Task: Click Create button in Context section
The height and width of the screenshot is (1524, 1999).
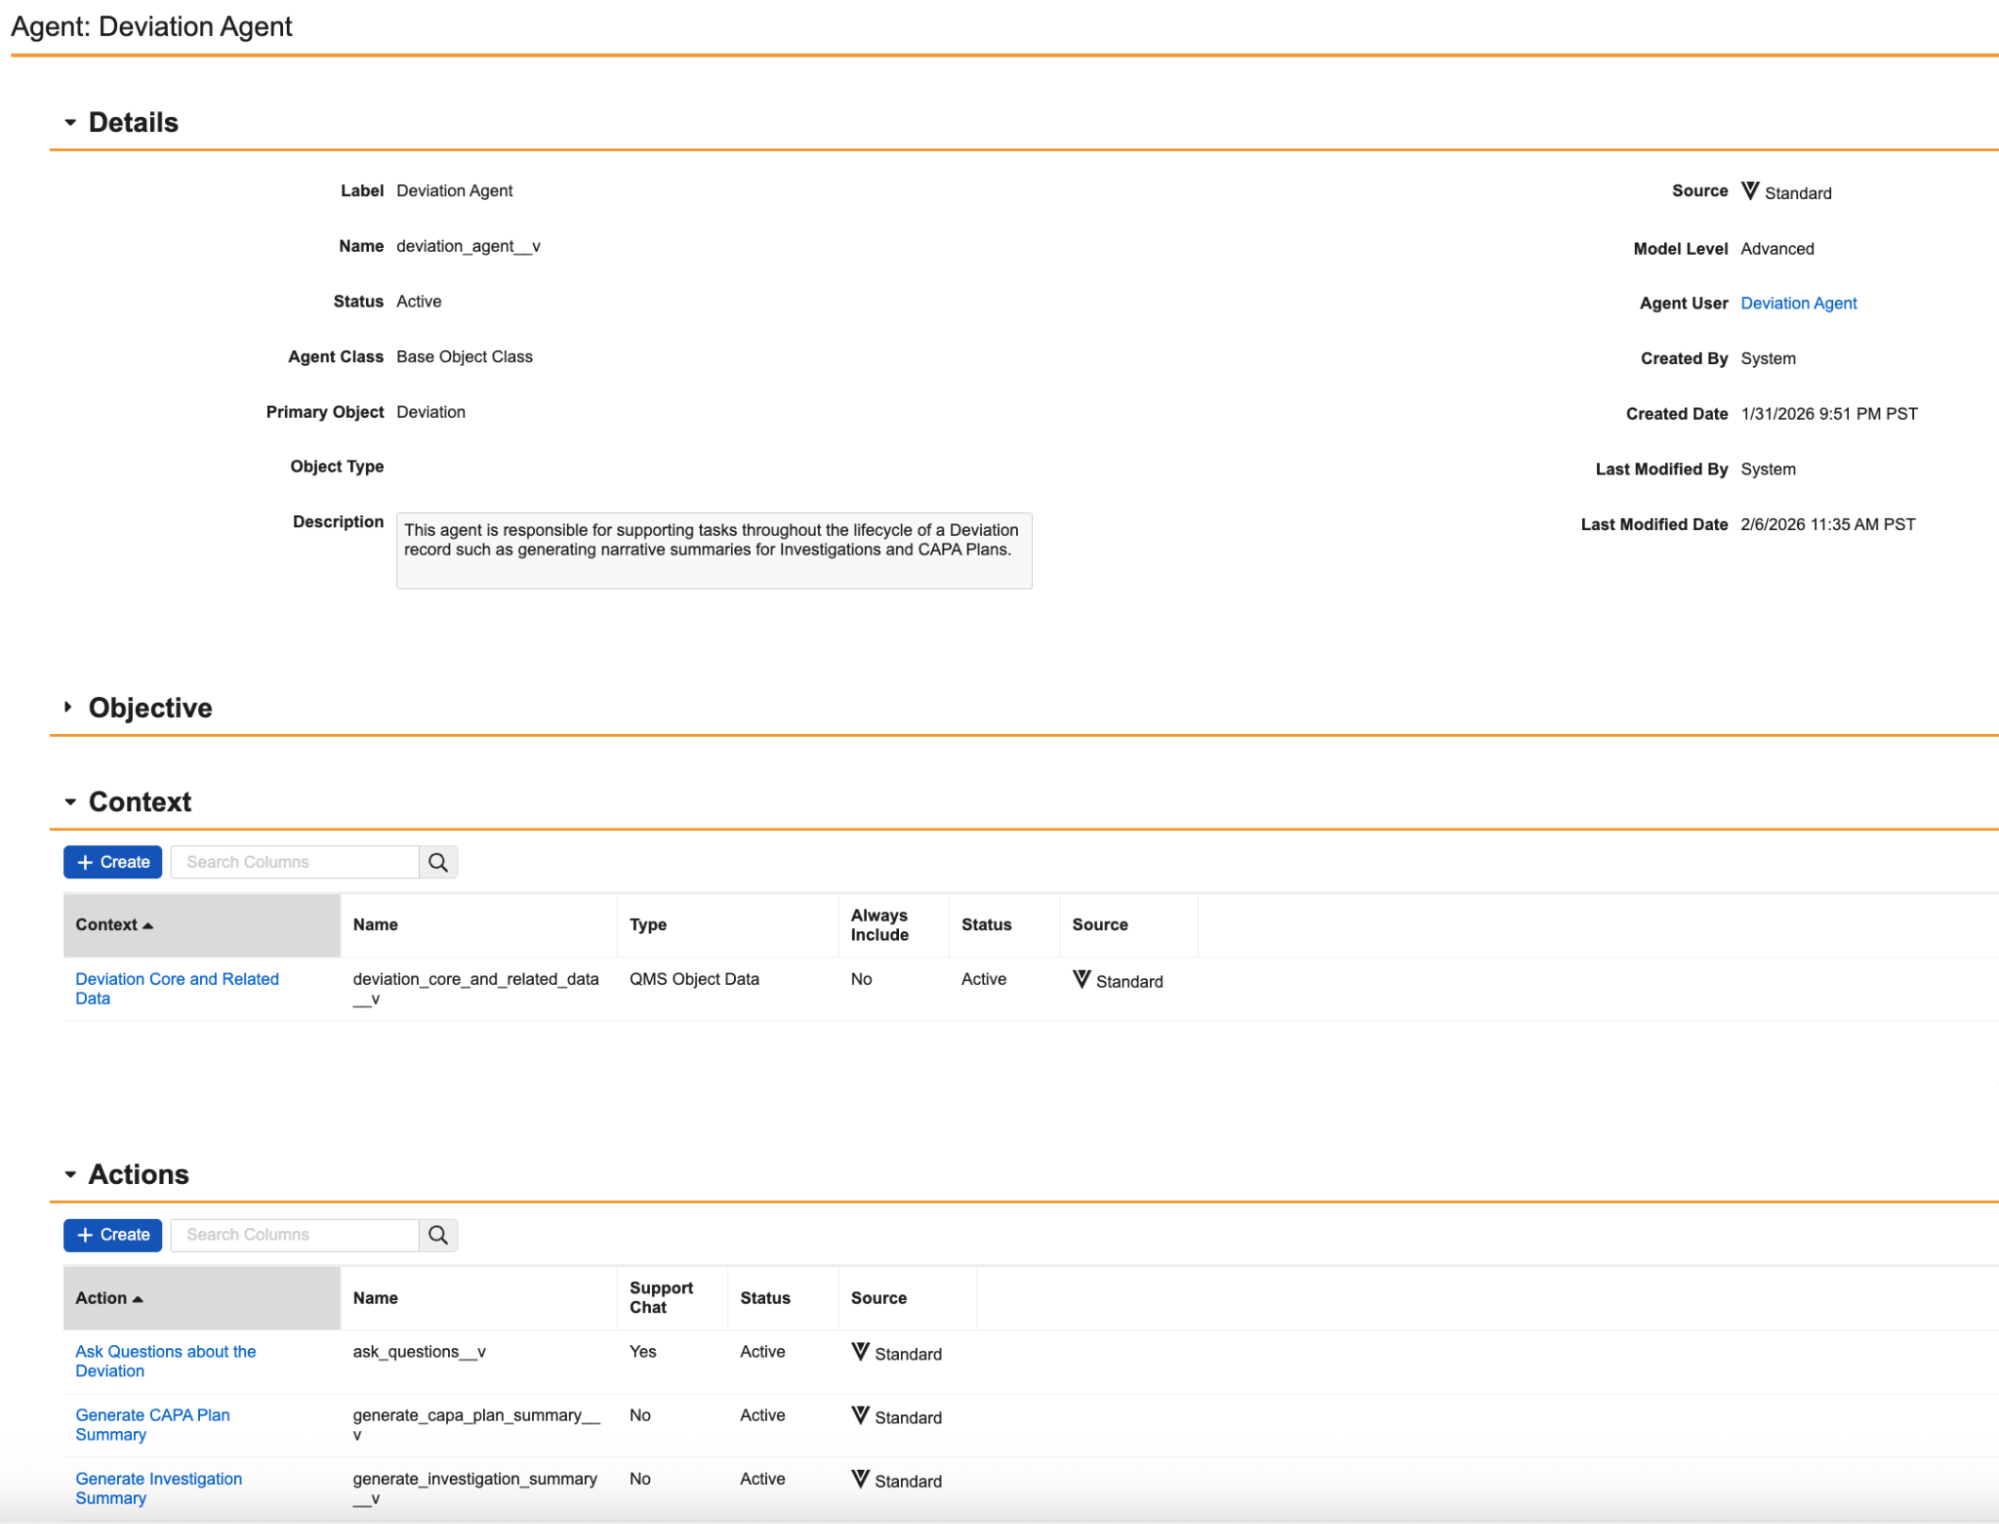Action: tap(113, 862)
